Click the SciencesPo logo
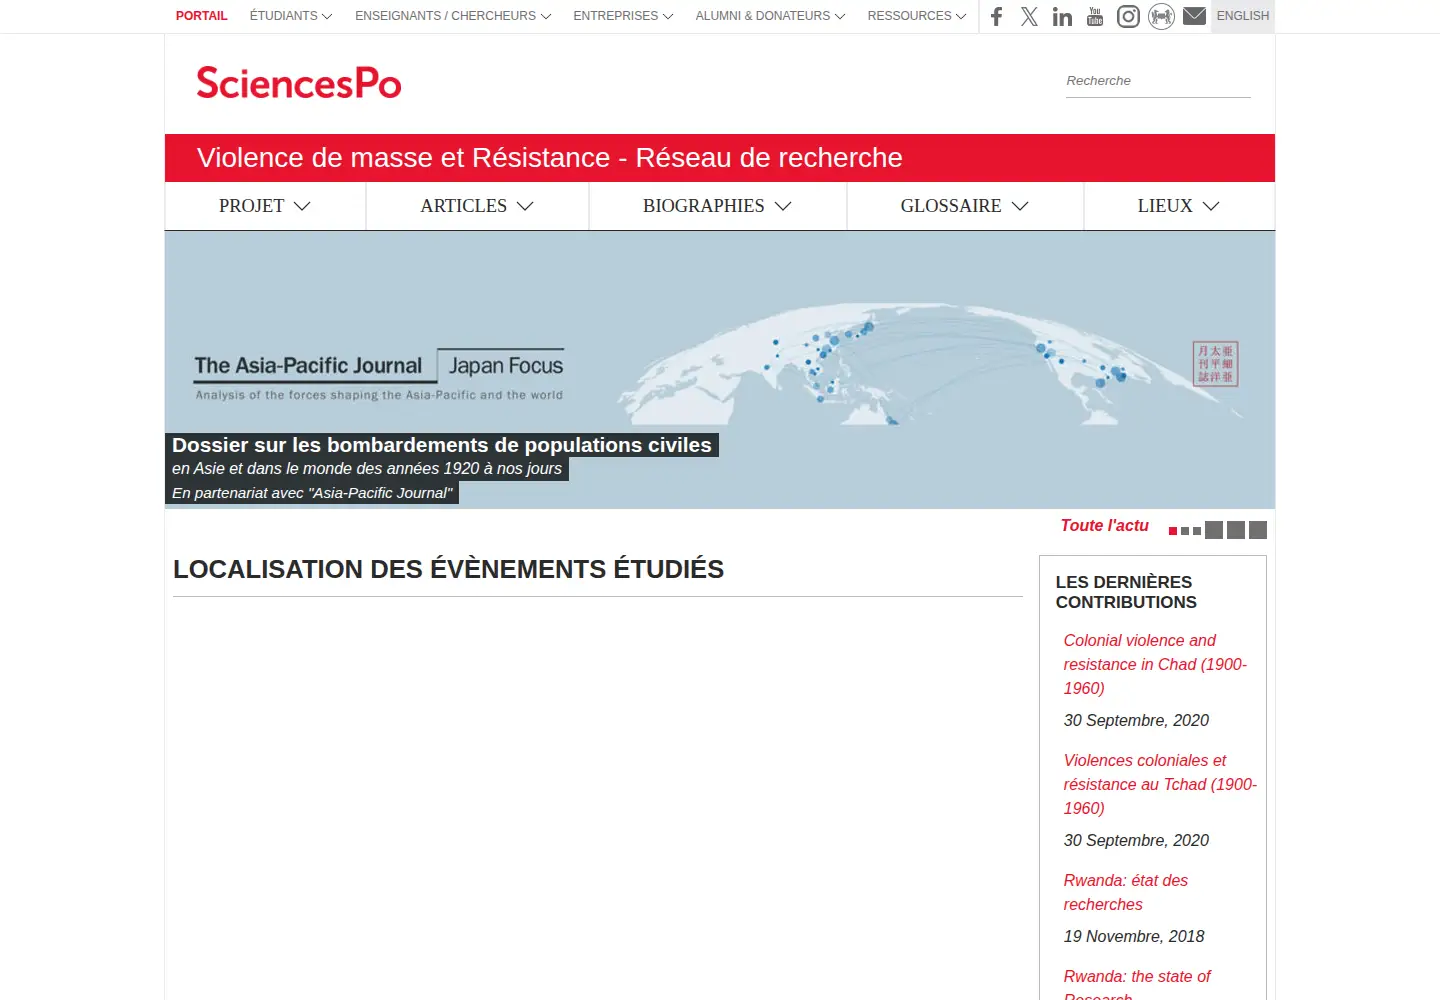The height and width of the screenshot is (1000, 1440). (298, 83)
